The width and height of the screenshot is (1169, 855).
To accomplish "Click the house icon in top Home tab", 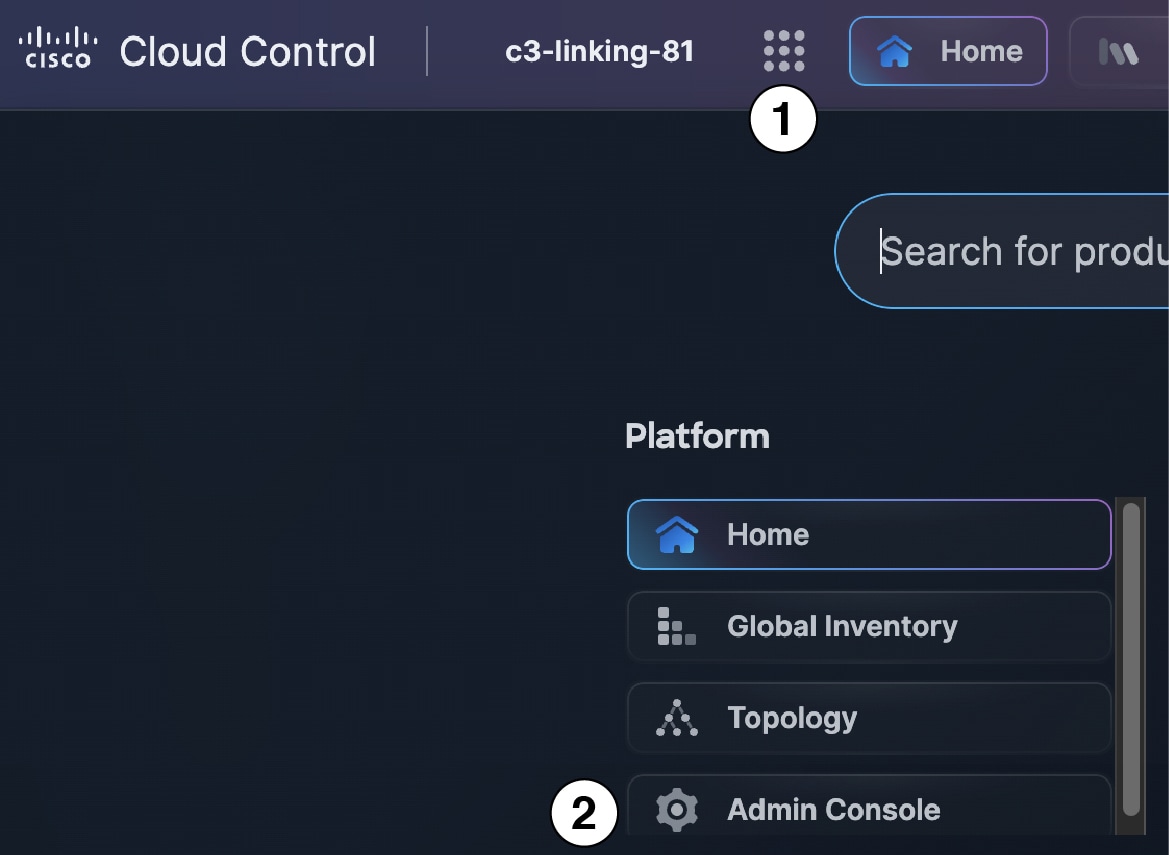I will 895,51.
